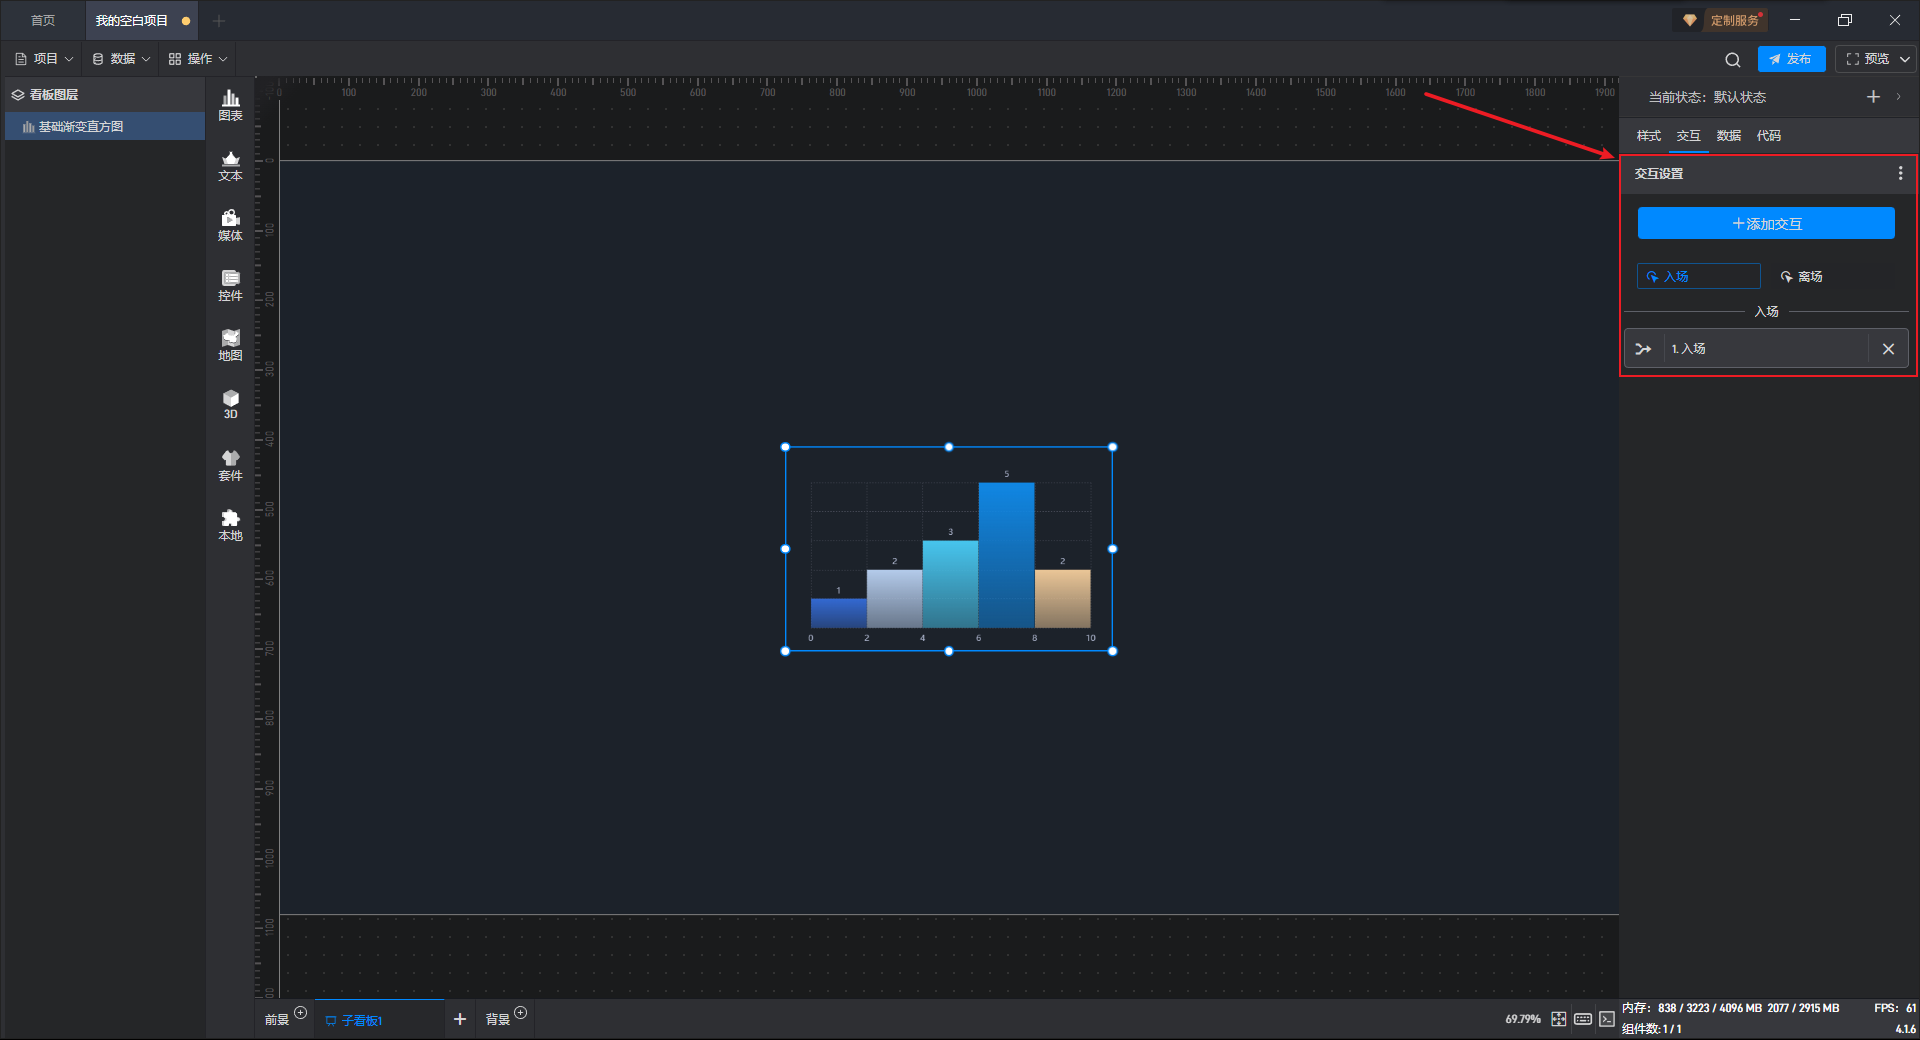
Task: Go to the 首页 home tab
Action: click(43, 20)
